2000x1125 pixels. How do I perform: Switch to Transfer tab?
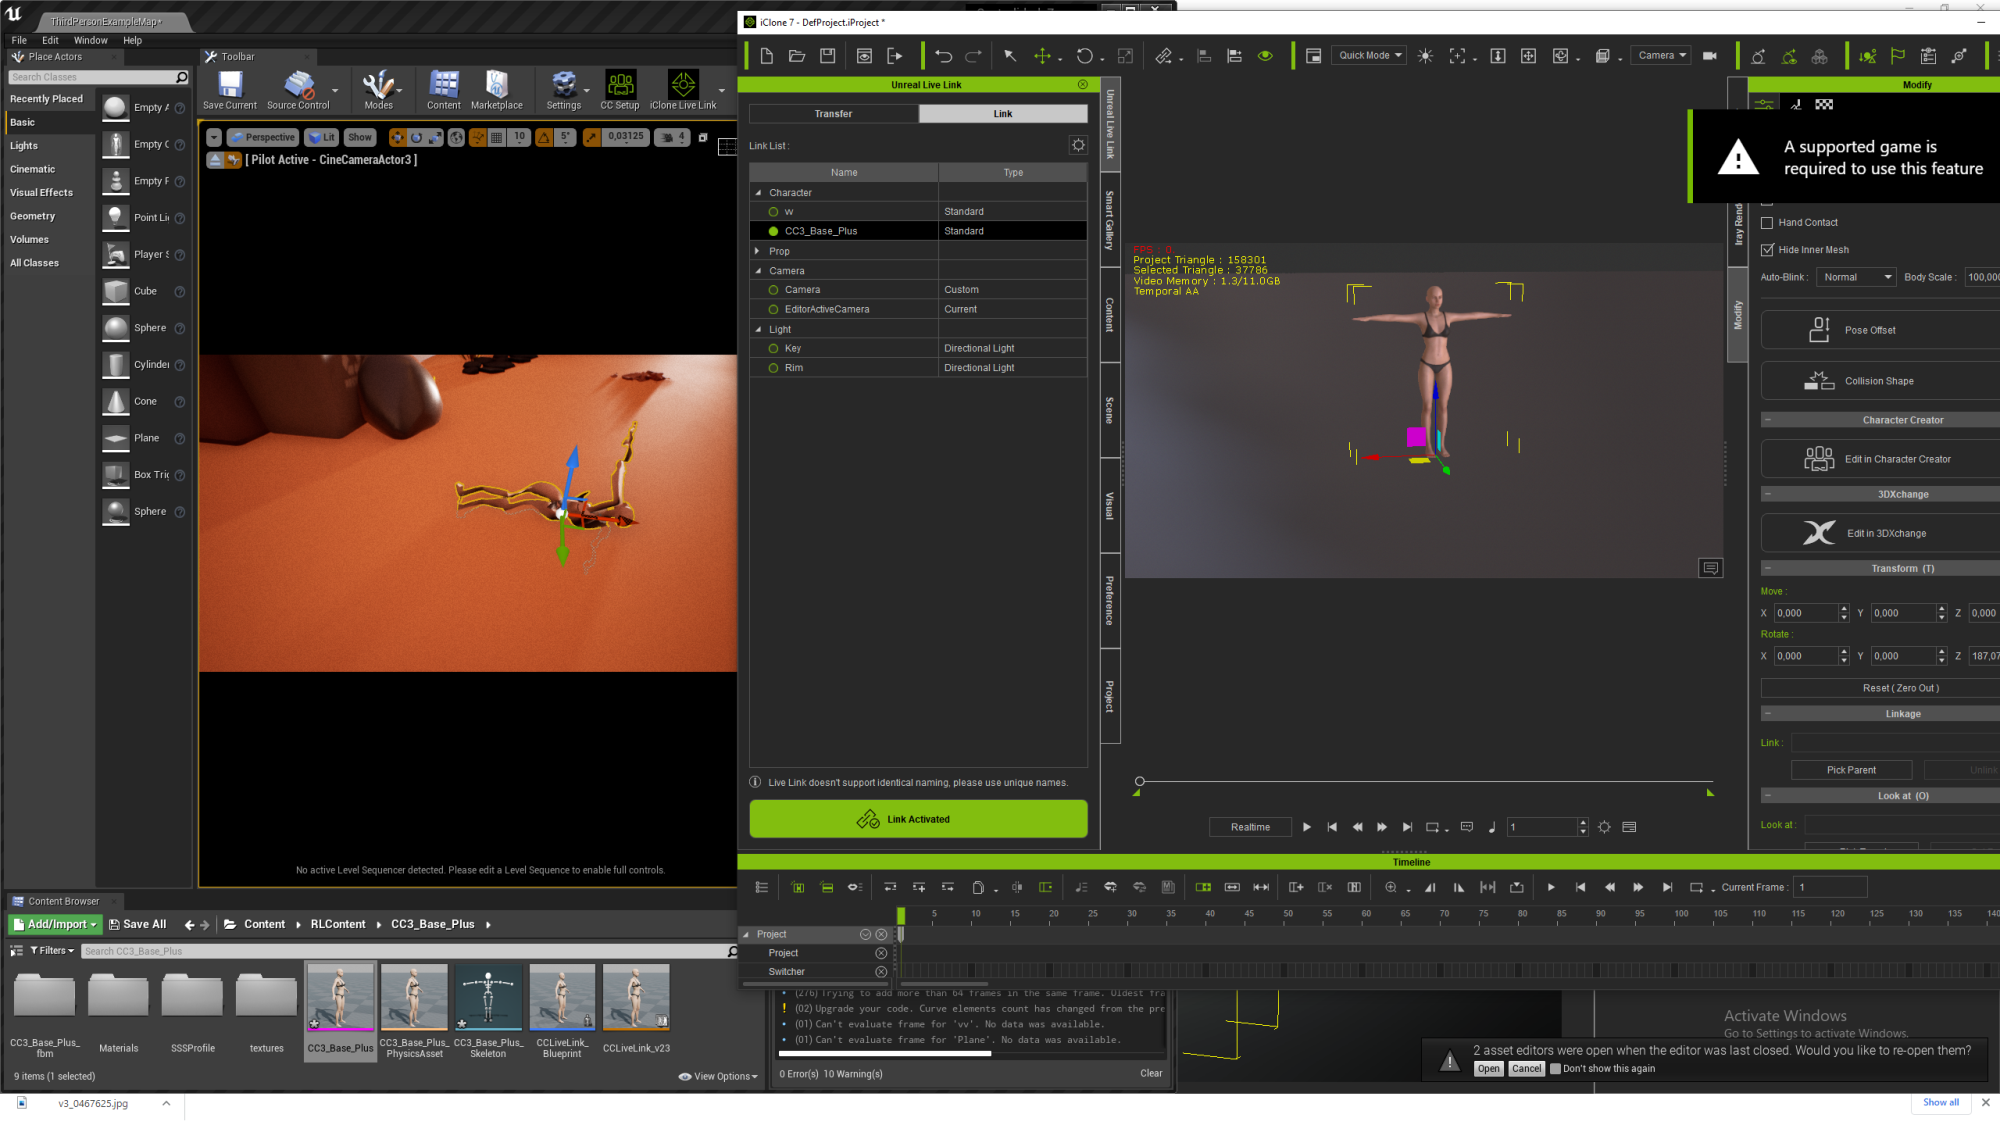(x=833, y=114)
